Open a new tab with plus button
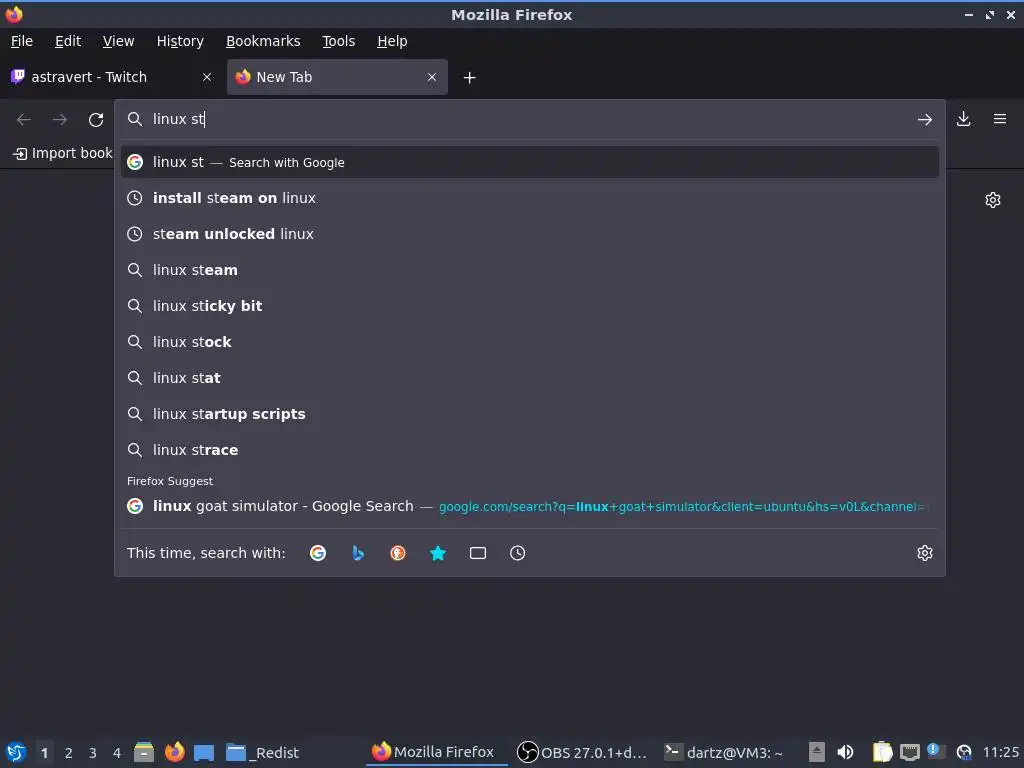This screenshot has height=768, width=1024. (470, 78)
